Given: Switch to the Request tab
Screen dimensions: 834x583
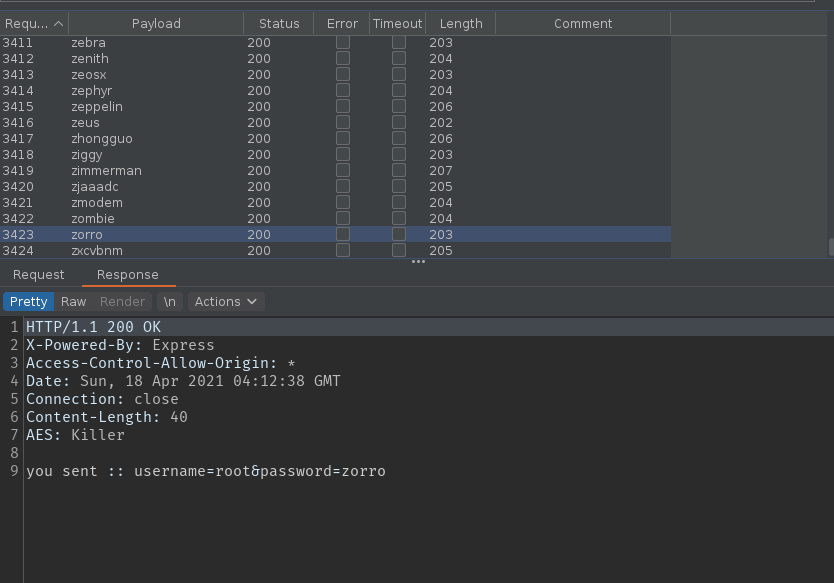Looking at the screenshot, I should (x=39, y=275).
